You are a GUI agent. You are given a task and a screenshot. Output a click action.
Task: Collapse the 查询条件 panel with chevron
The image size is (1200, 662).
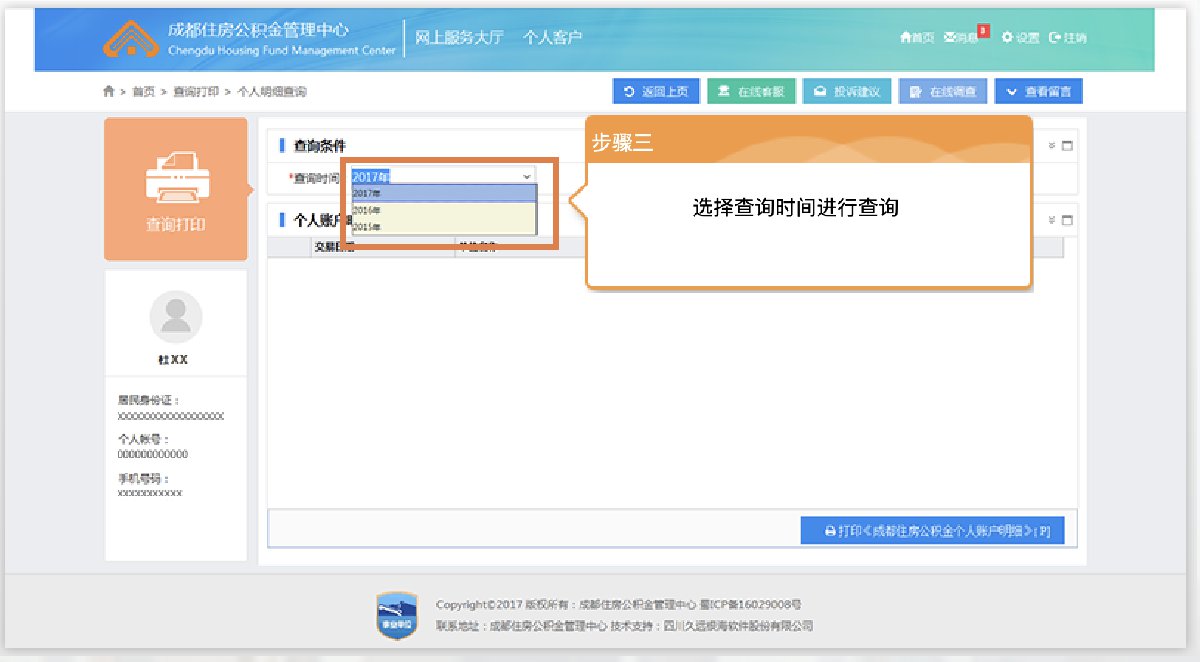(x=1052, y=146)
